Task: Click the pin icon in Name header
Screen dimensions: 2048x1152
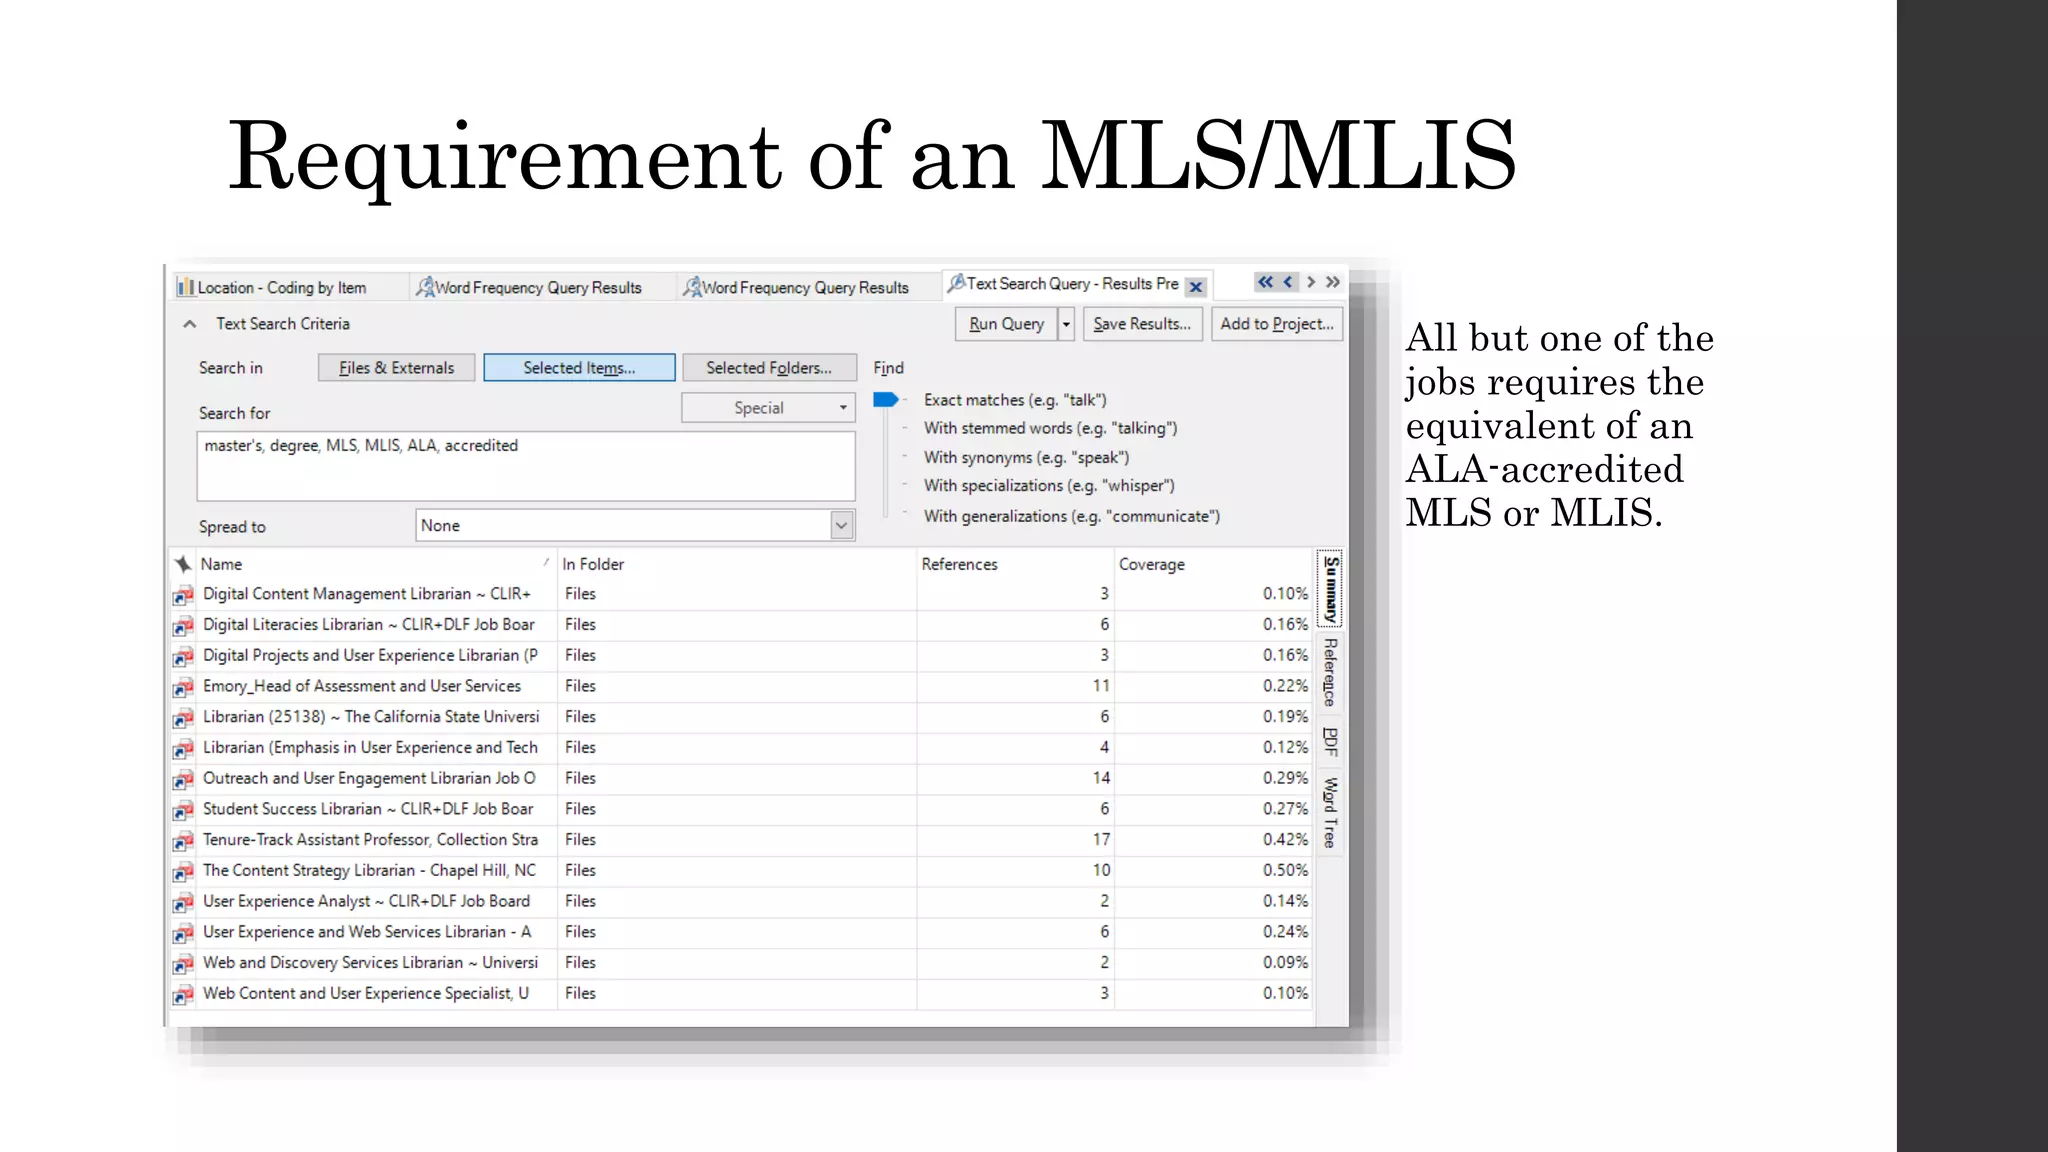Action: pos(183,564)
